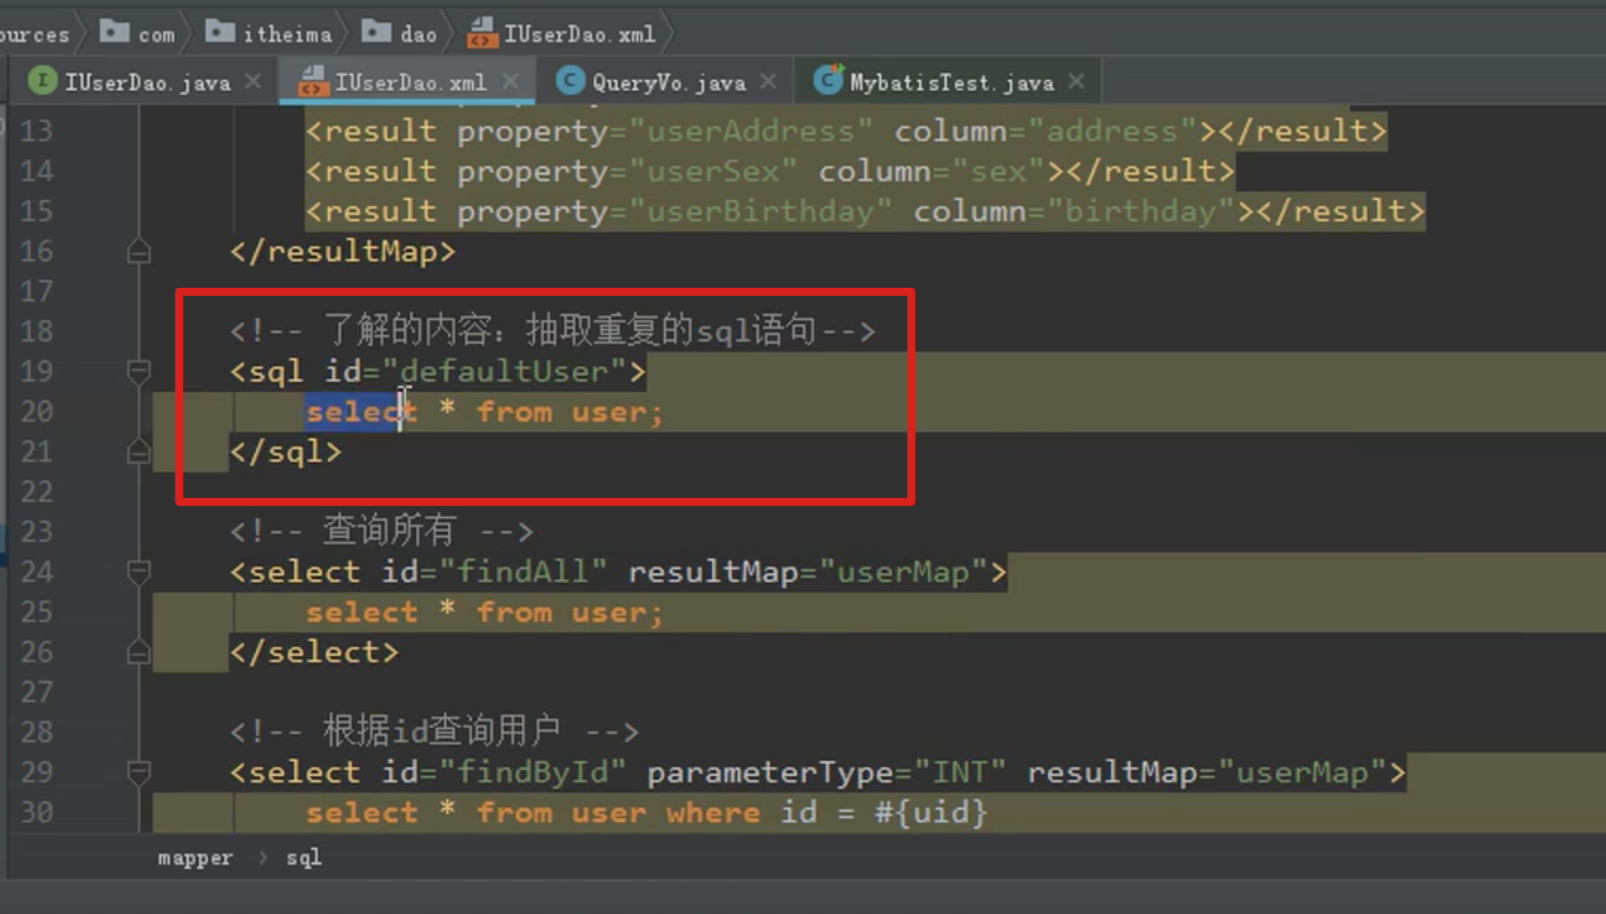
Task: Click the XML file icon in the breadcrumb bar
Action: click(483, 33)
